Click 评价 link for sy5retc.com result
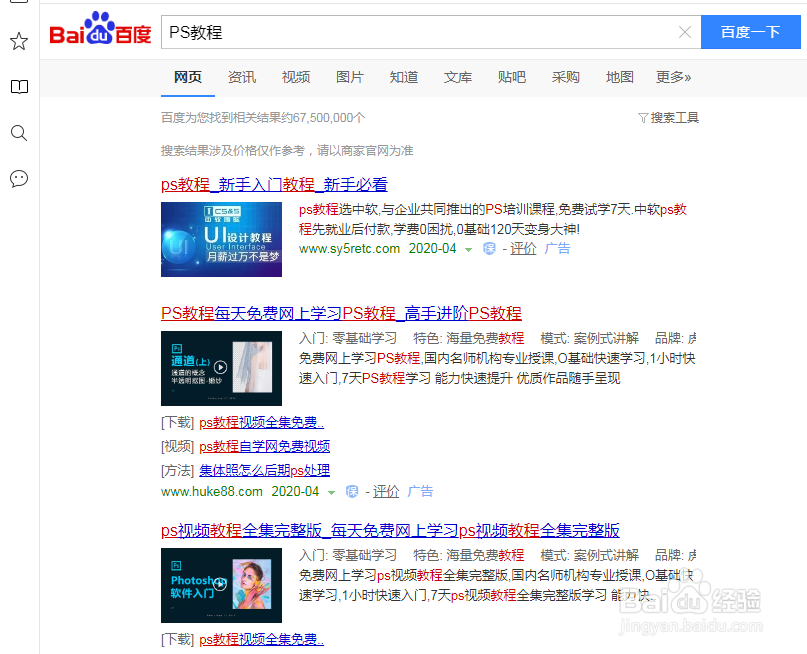The height and width of the screenshot is (654, 807). [x=523, y=249]
